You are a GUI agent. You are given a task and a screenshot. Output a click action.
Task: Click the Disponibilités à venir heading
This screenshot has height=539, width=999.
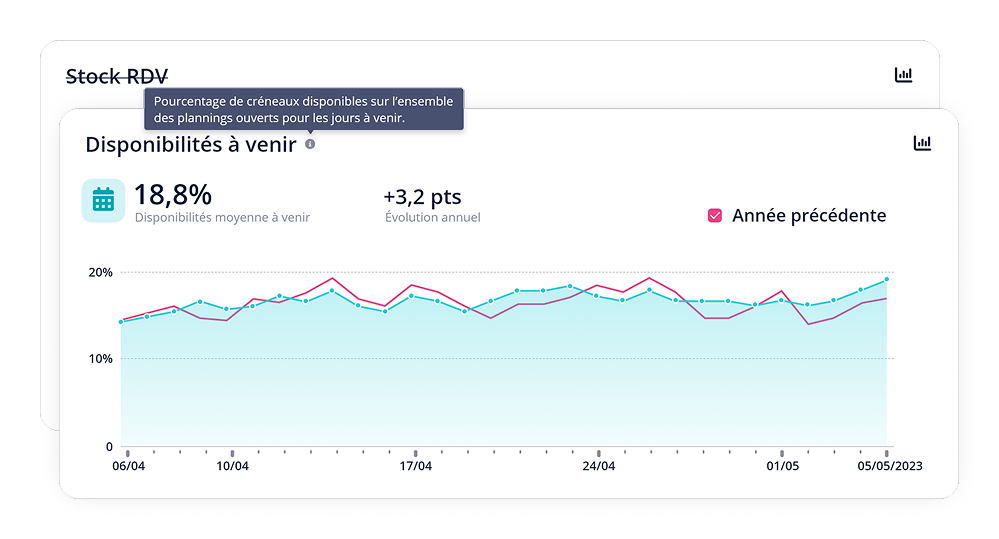191,145
